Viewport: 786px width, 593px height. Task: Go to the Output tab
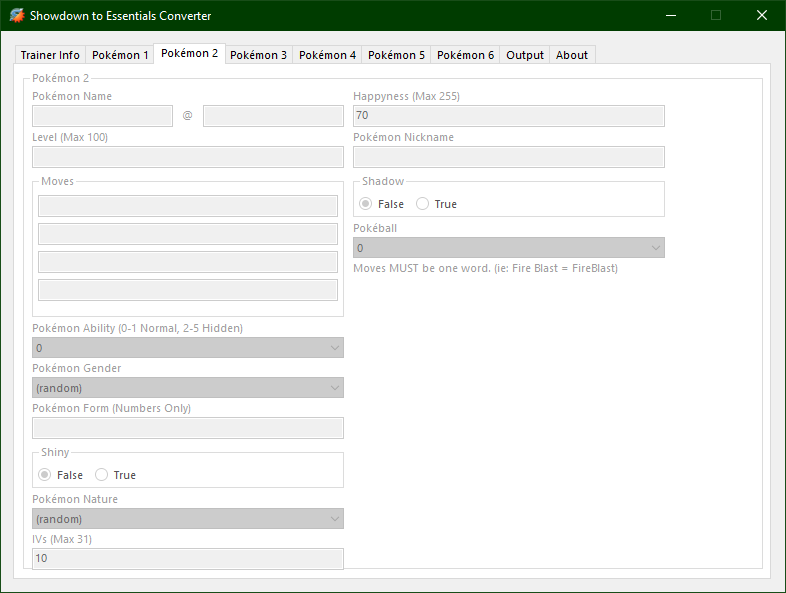[x=525, y=55]
